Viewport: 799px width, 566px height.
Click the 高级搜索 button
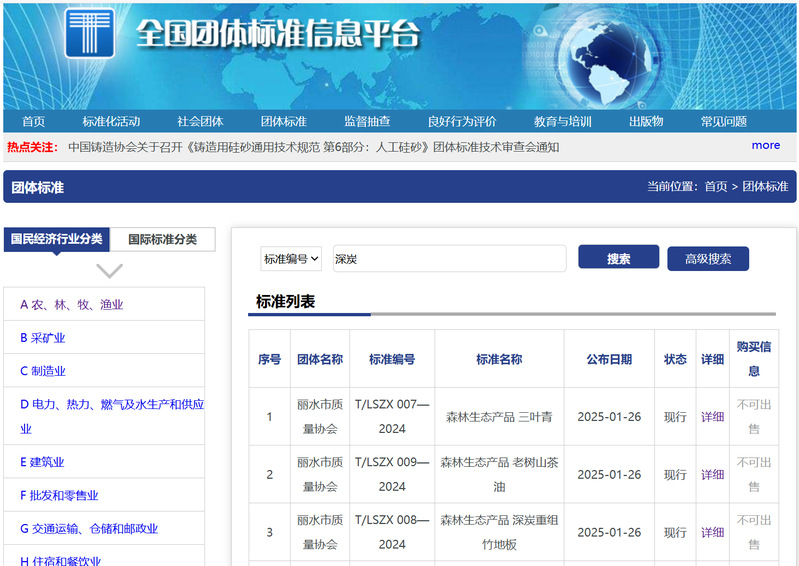click(708, 259)
